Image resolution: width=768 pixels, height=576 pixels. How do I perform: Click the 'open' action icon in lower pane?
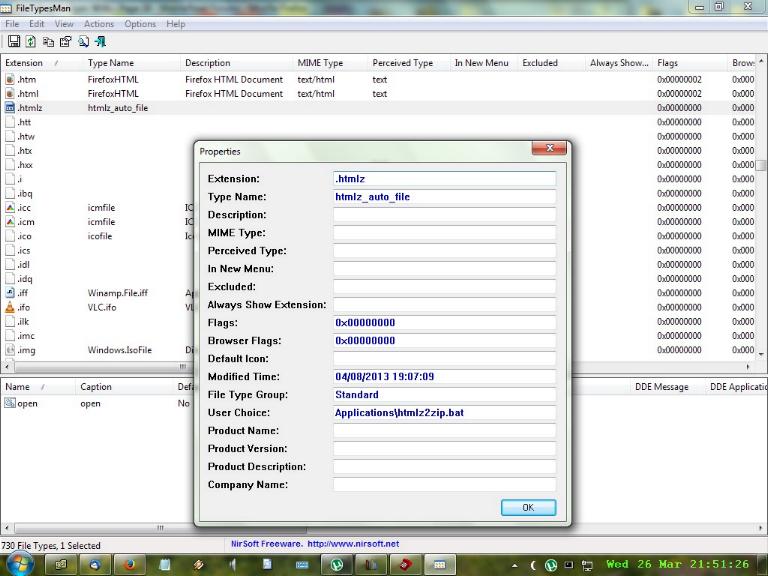point(10,403)
